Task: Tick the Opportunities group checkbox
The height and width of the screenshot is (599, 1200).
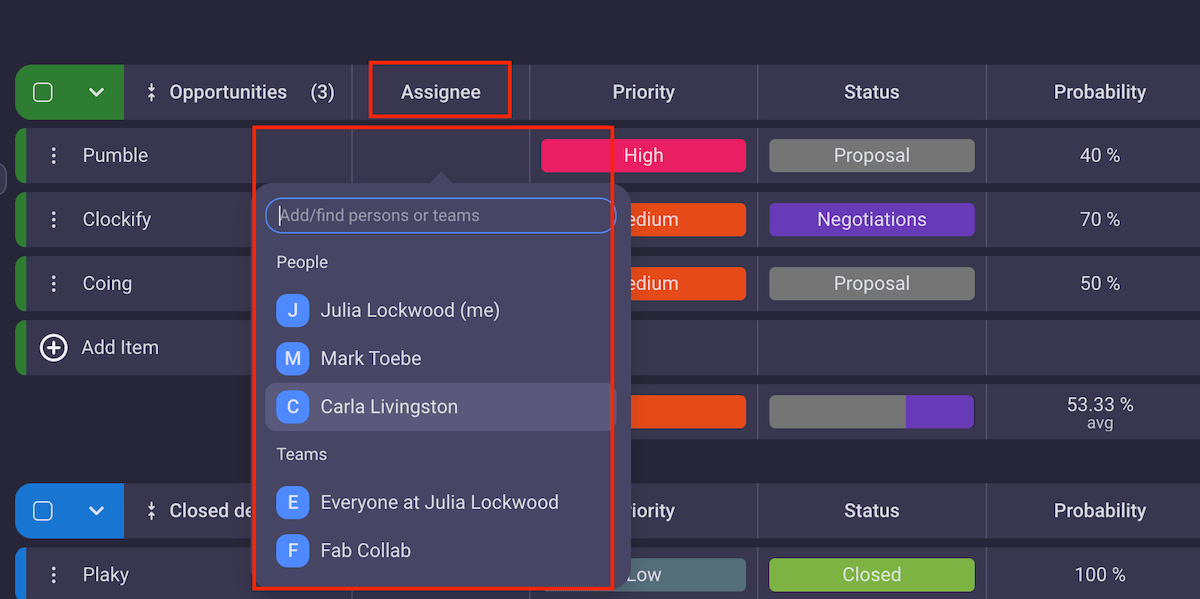Action: click(x=43, y=93)
